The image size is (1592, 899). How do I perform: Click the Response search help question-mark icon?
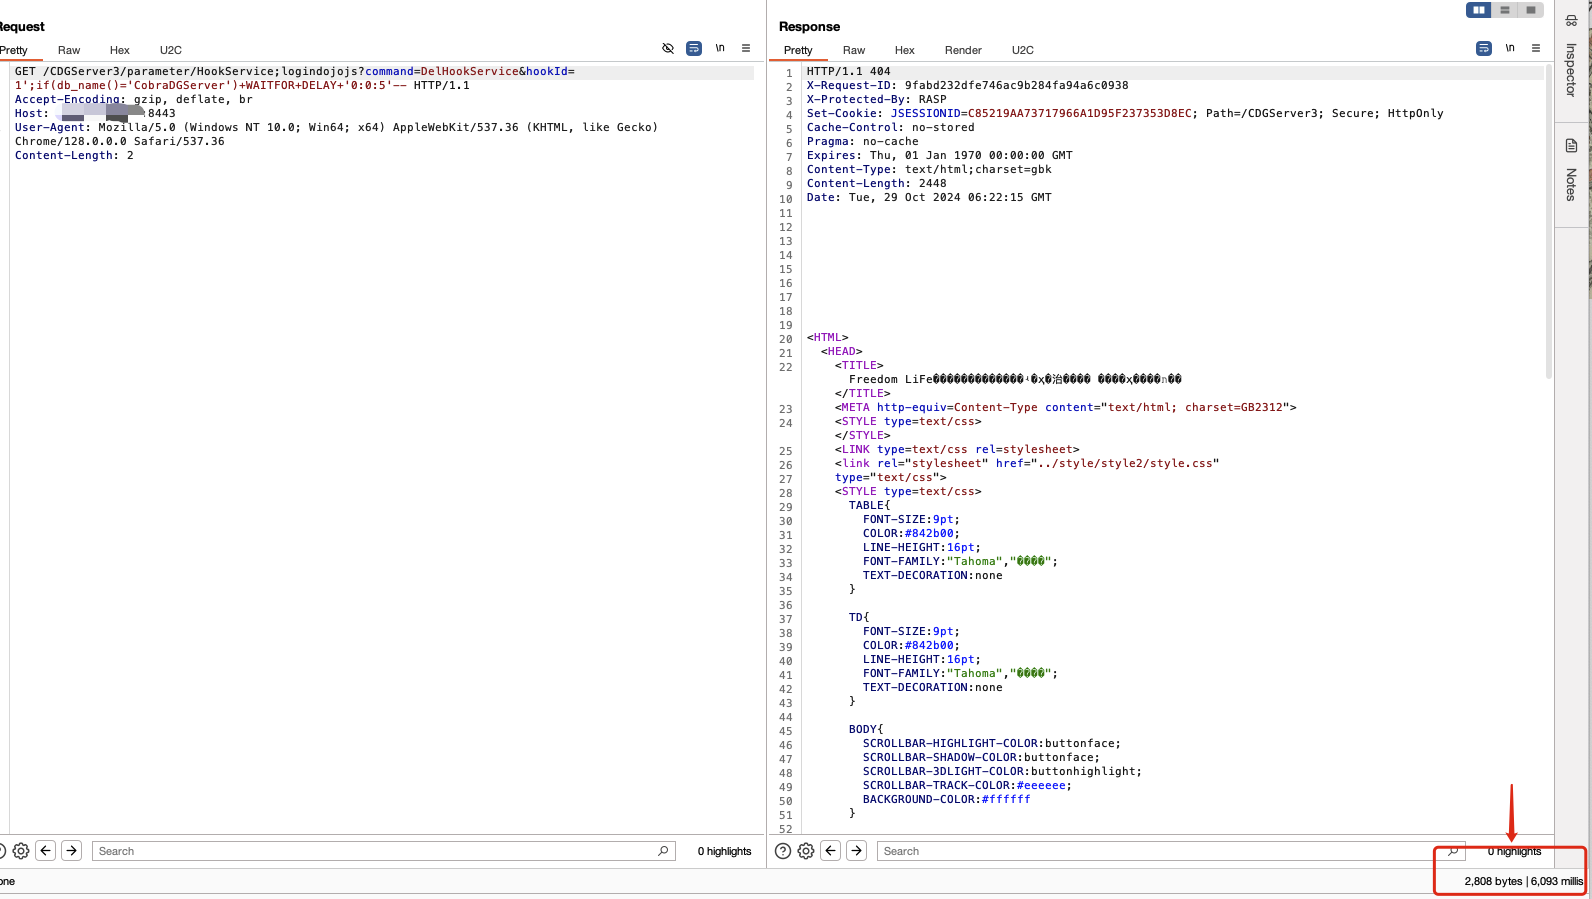[783, 851]
